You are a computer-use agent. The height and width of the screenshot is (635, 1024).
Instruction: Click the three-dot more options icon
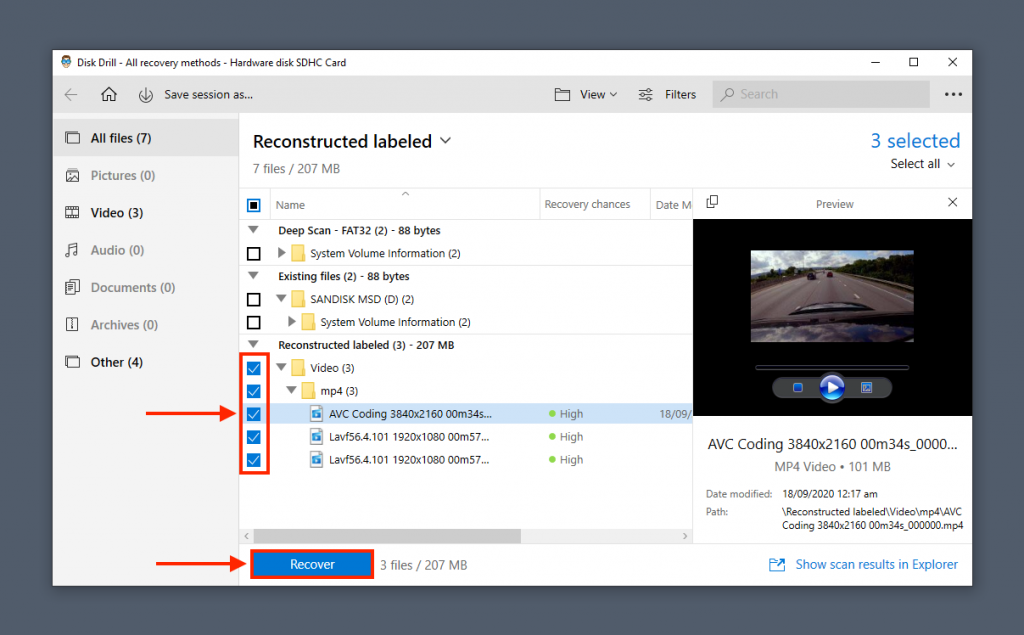pos(952,94)
